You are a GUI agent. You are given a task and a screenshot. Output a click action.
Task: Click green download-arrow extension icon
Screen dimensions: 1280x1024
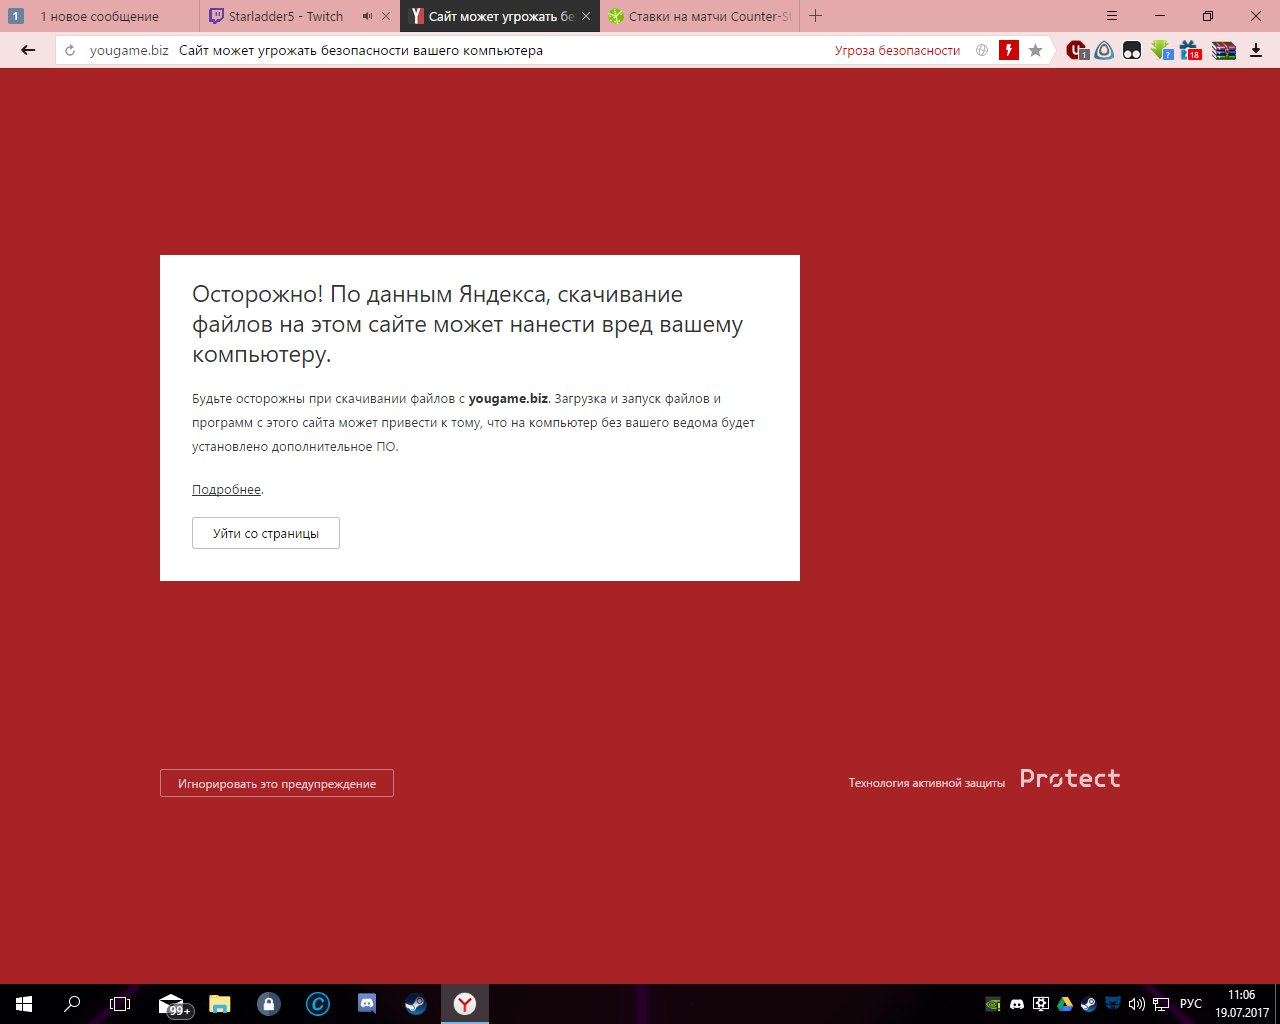tap(1161, 50)
